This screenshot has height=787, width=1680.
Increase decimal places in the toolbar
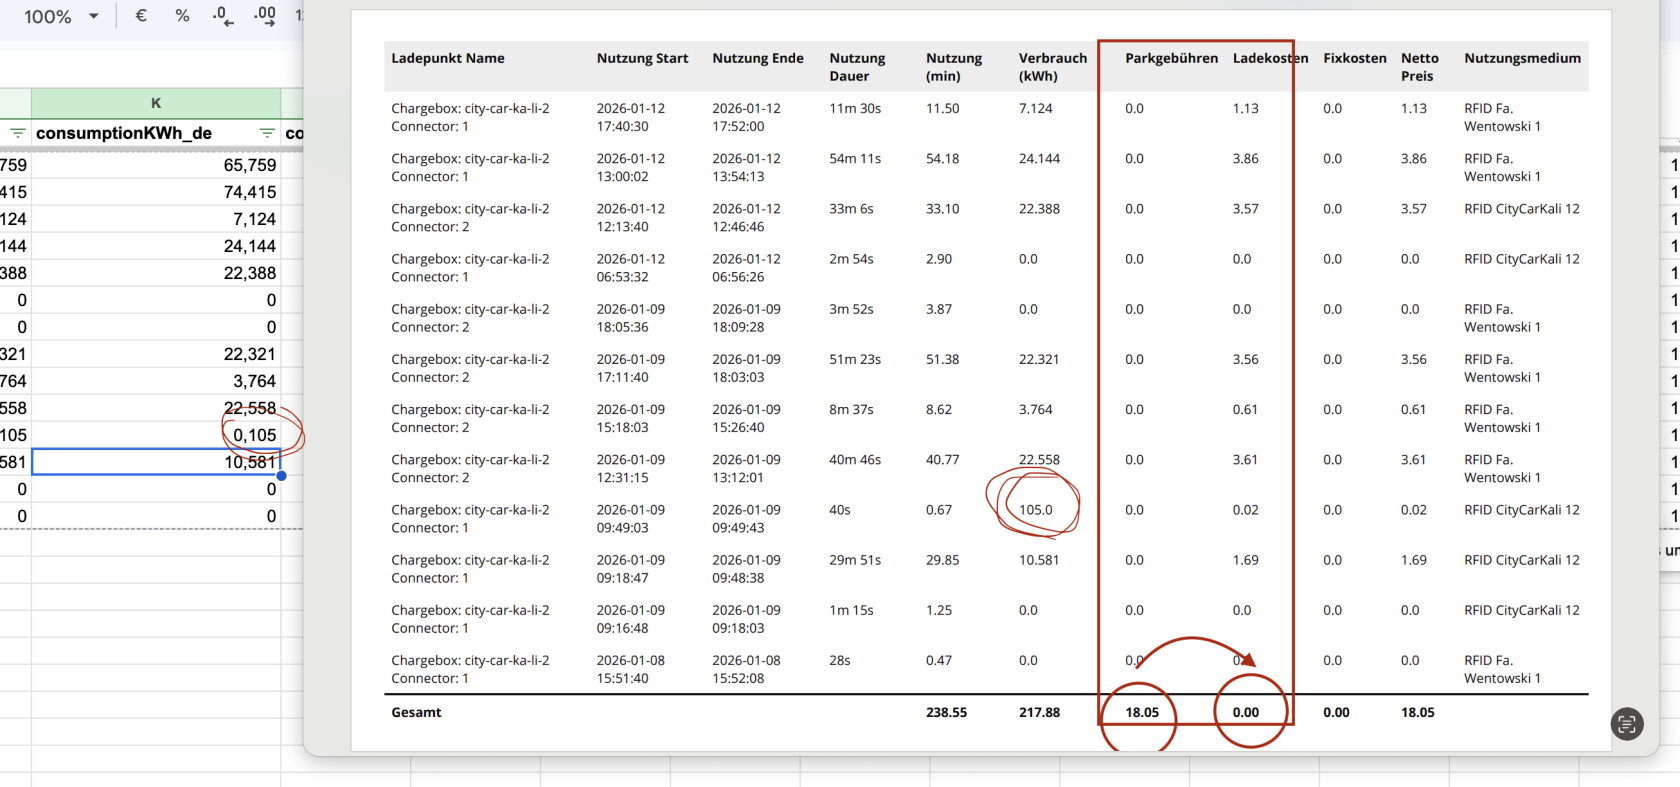[264, 16]
